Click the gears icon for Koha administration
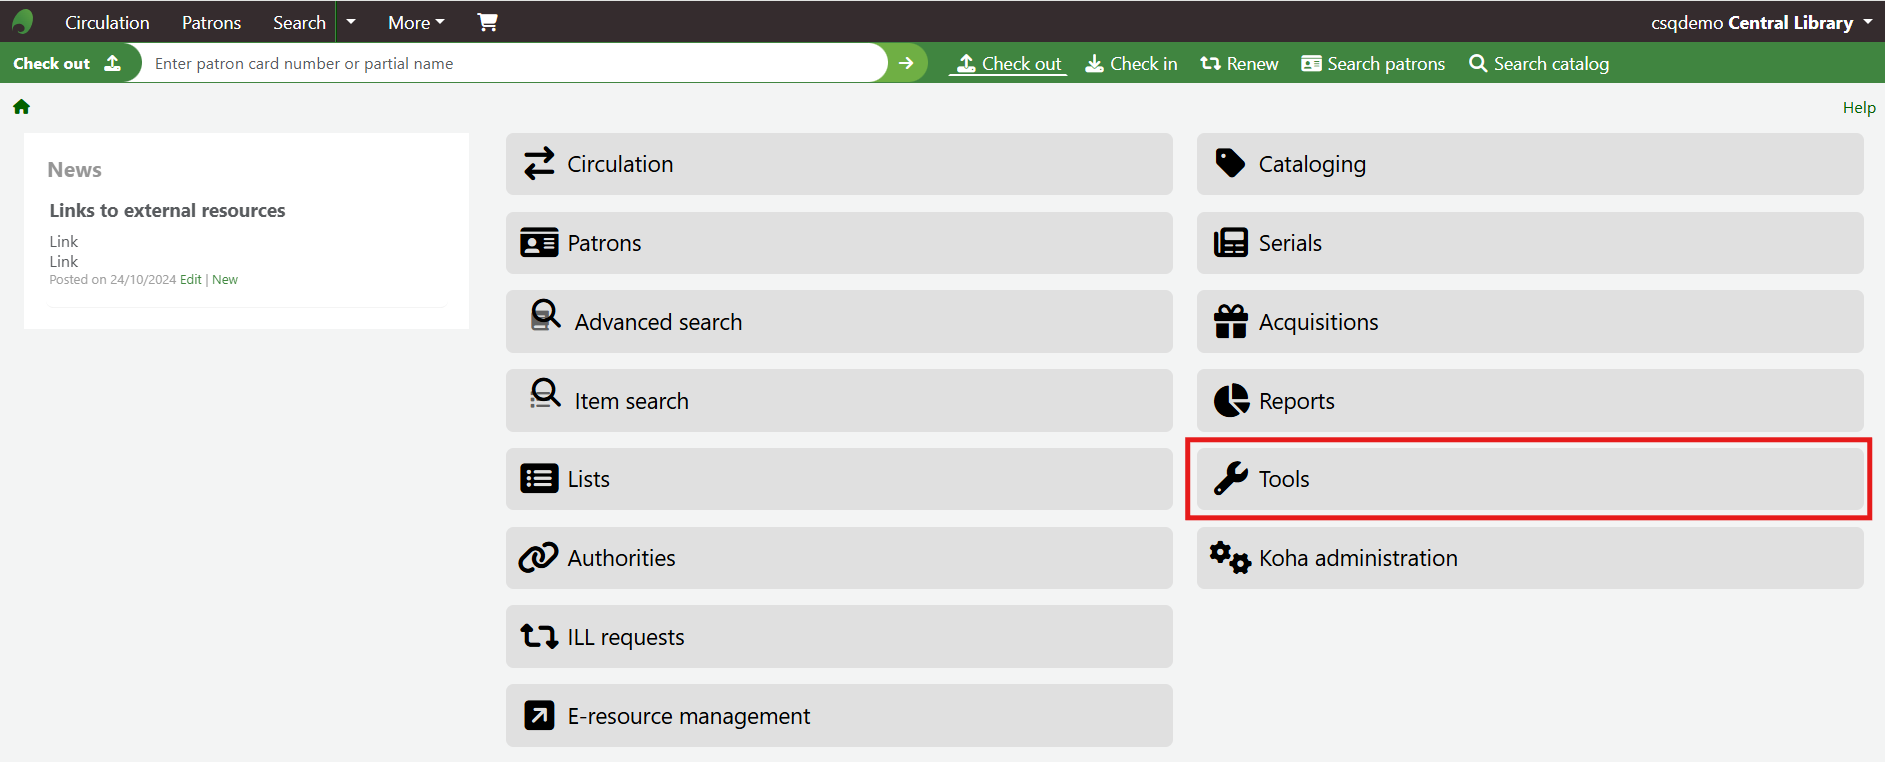The height and width of the screenshot is (762, 1885). point(1230,558)
